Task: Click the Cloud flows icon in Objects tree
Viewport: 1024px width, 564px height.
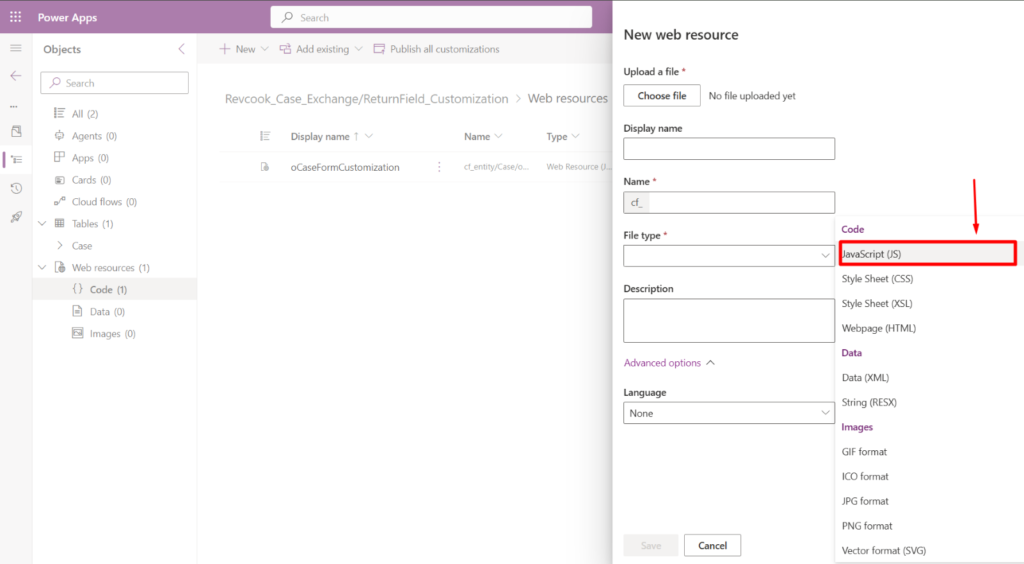Action: tap(59, 201)
